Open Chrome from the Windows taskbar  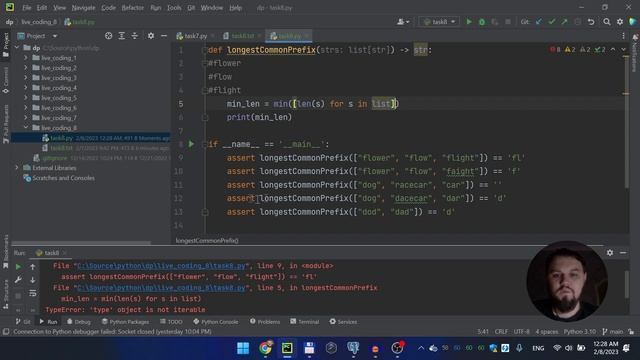[265, 348]
